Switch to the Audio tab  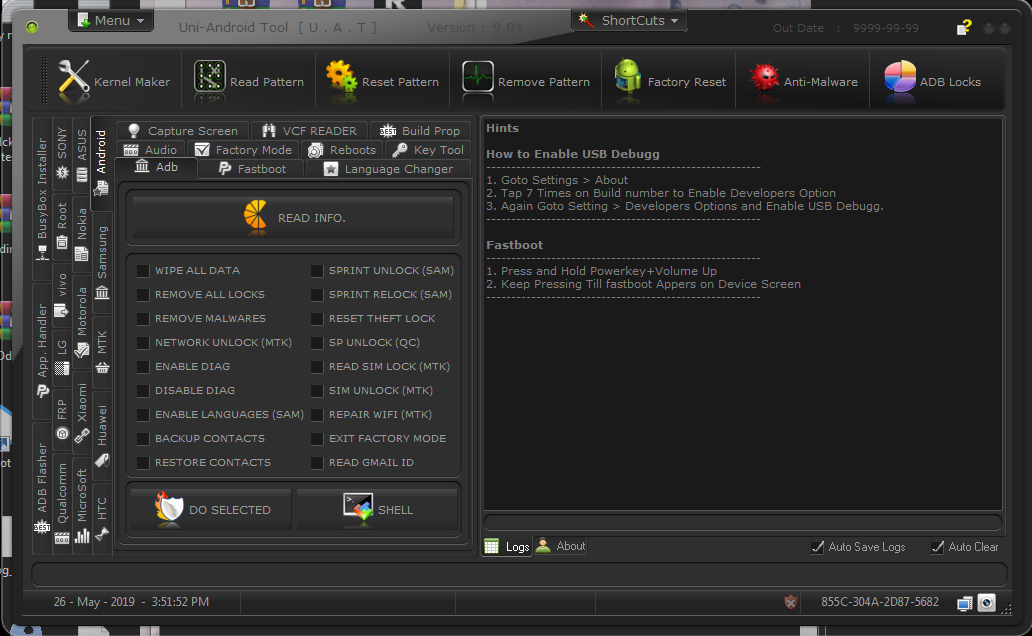(151, 149)
